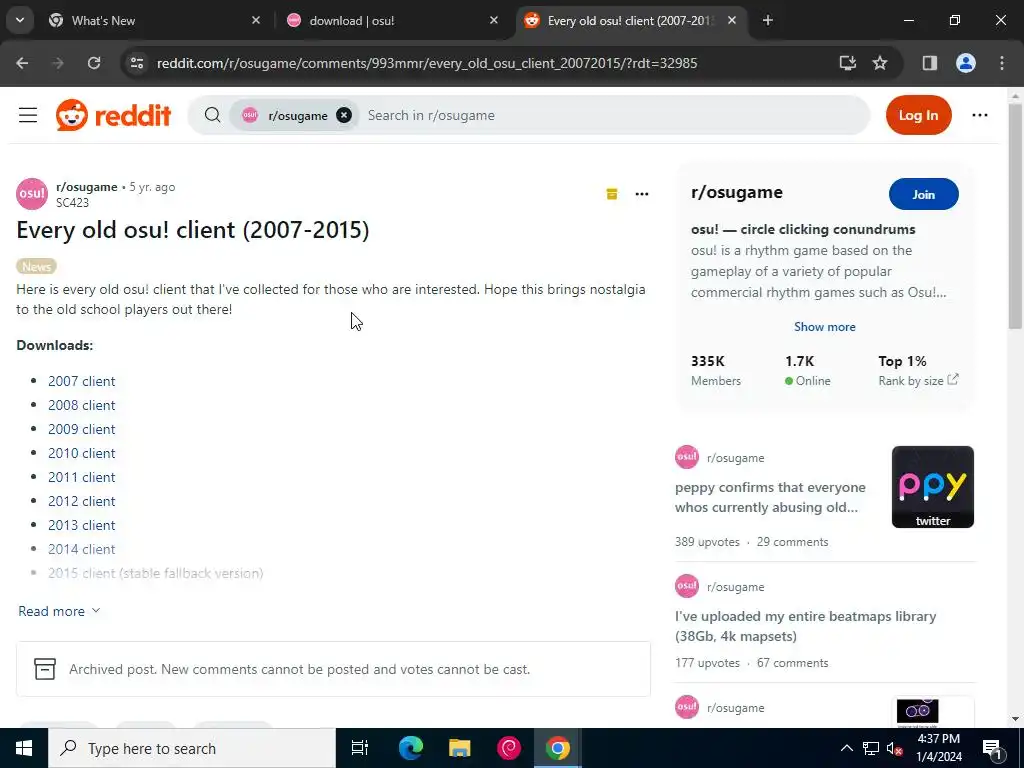Open the Reddit hamburger menu
Viewport: 1024px width, 768px height.
(28, 116)
